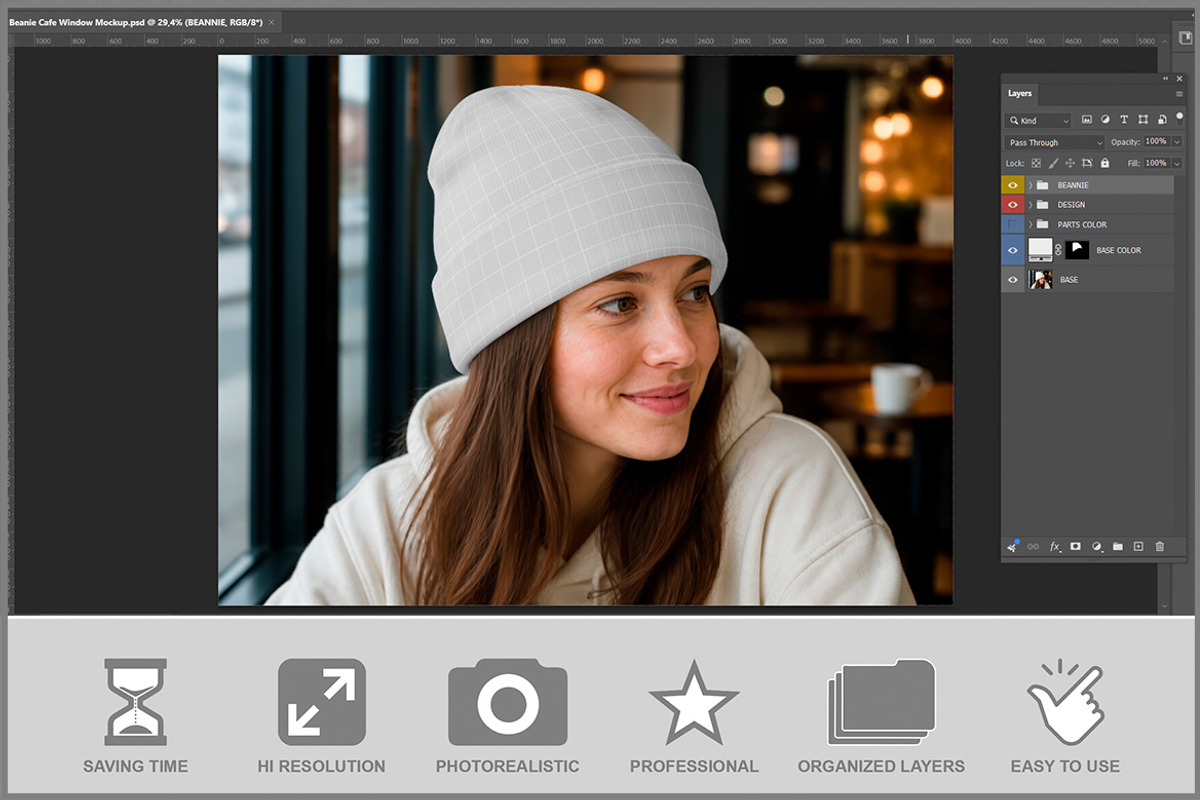Open the Layers panel menu icon

[1179, 93]
